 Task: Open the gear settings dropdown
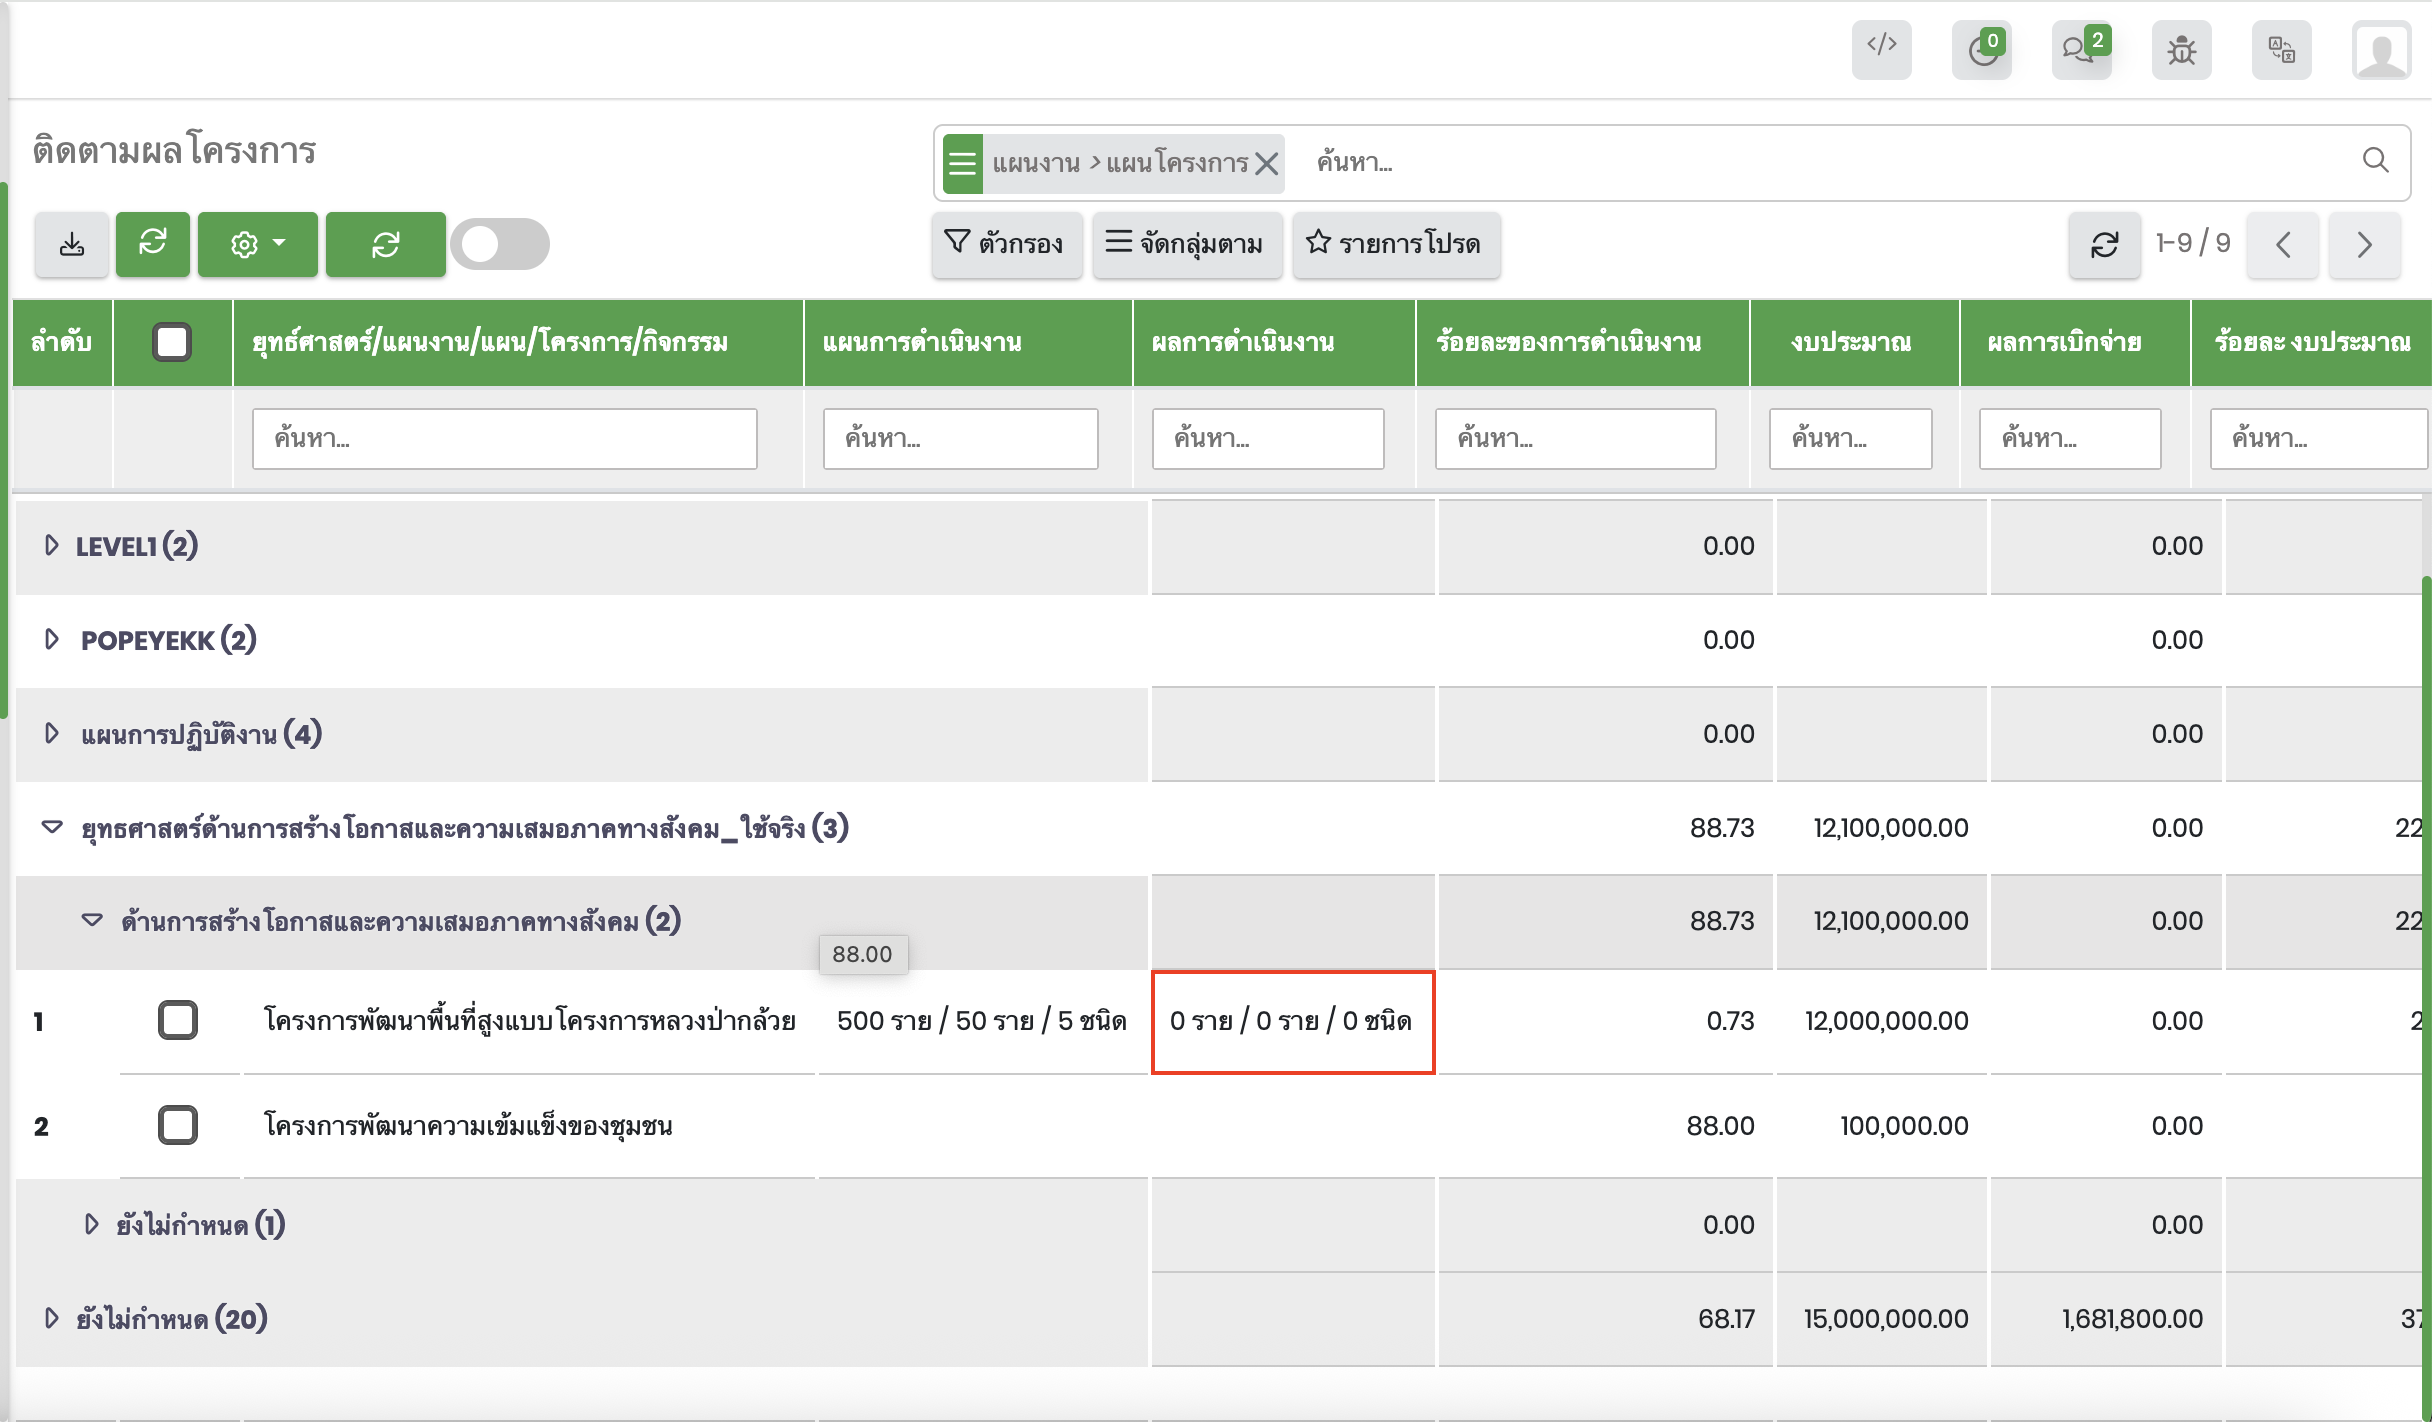257,244
